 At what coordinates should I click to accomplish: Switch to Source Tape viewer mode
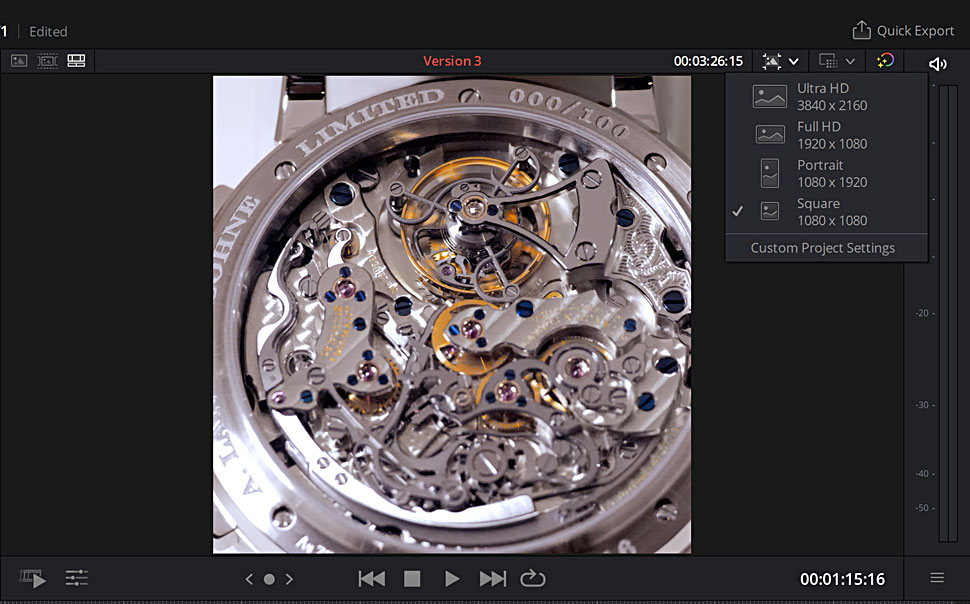(47, 61)
